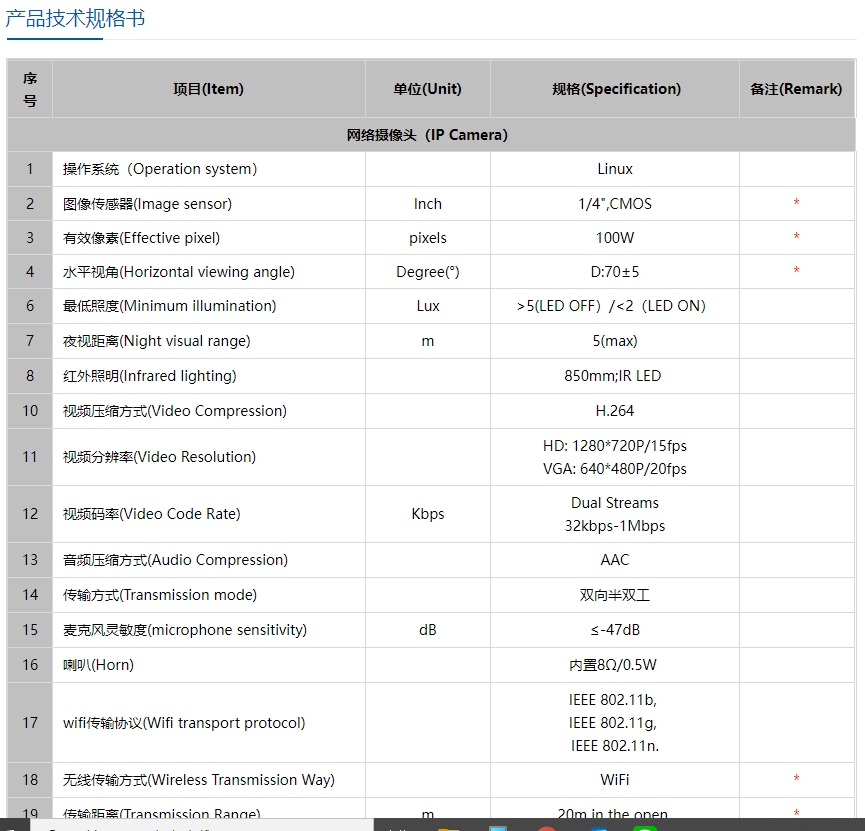
Task: Click the 项目(Item) column header
Action: click(208, 89)
